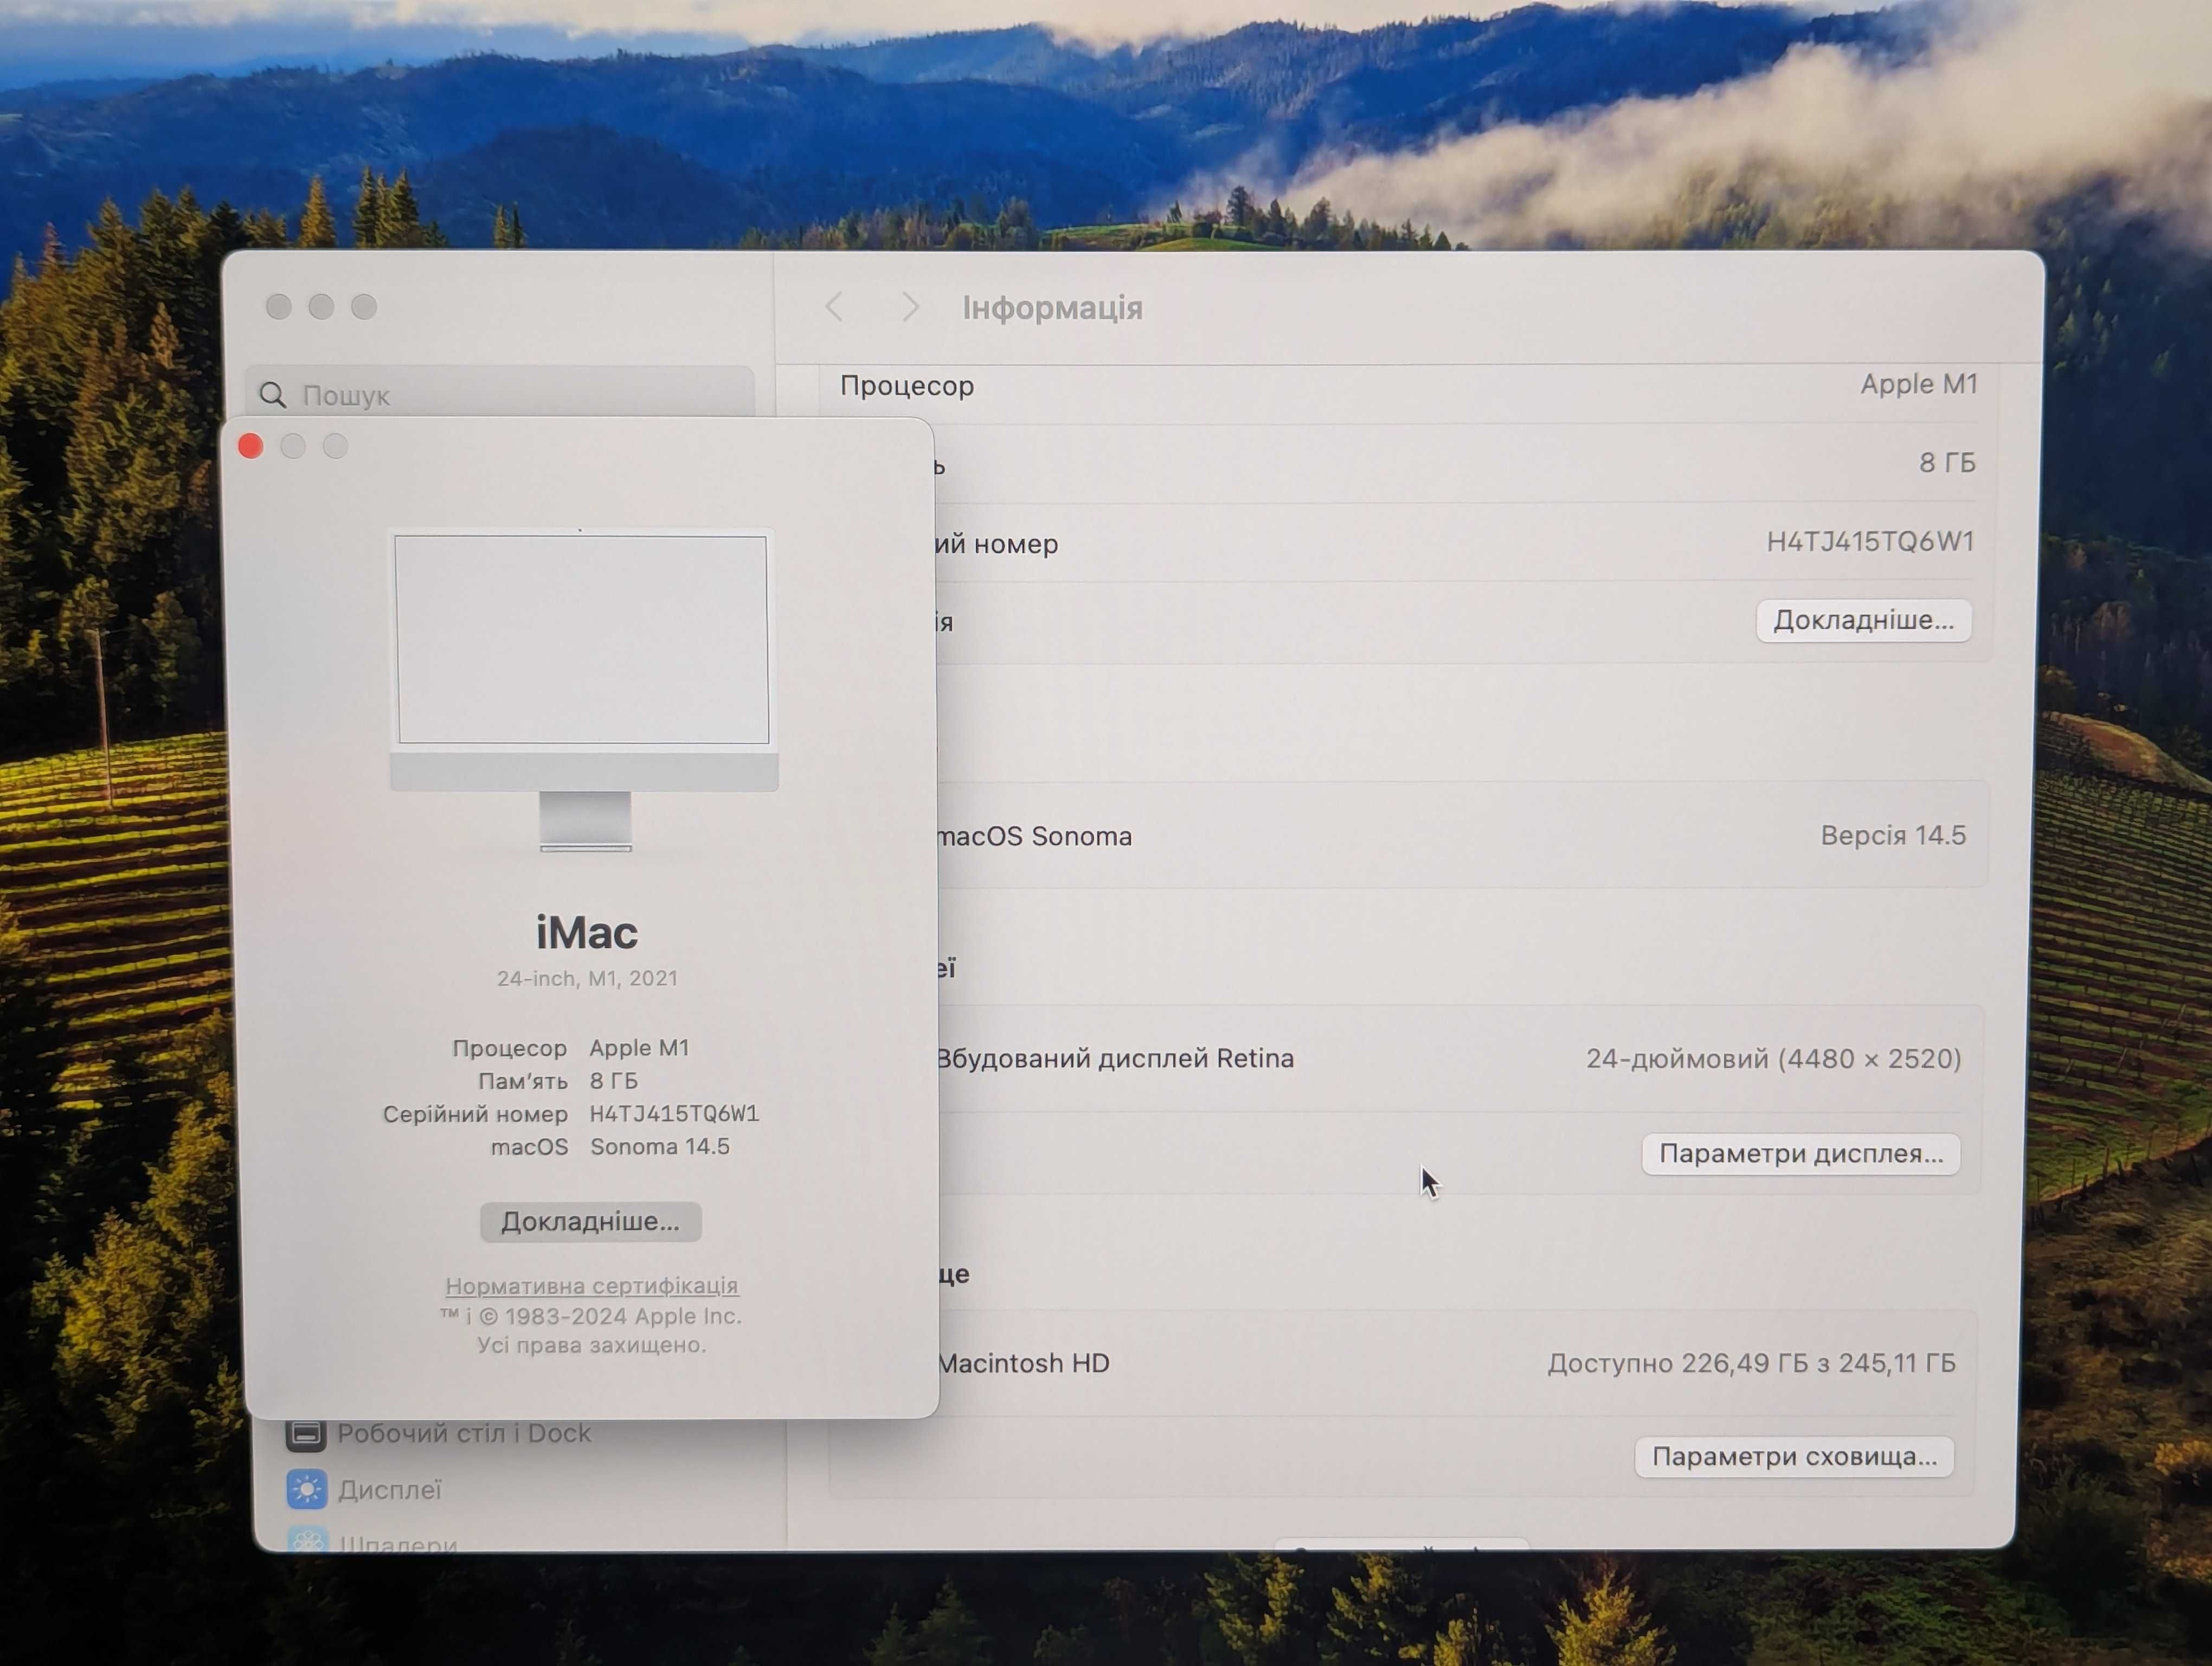2212x1666 pixels.
Task: Select Дисплеї in the sidebar
Action: click(389, 1490)
